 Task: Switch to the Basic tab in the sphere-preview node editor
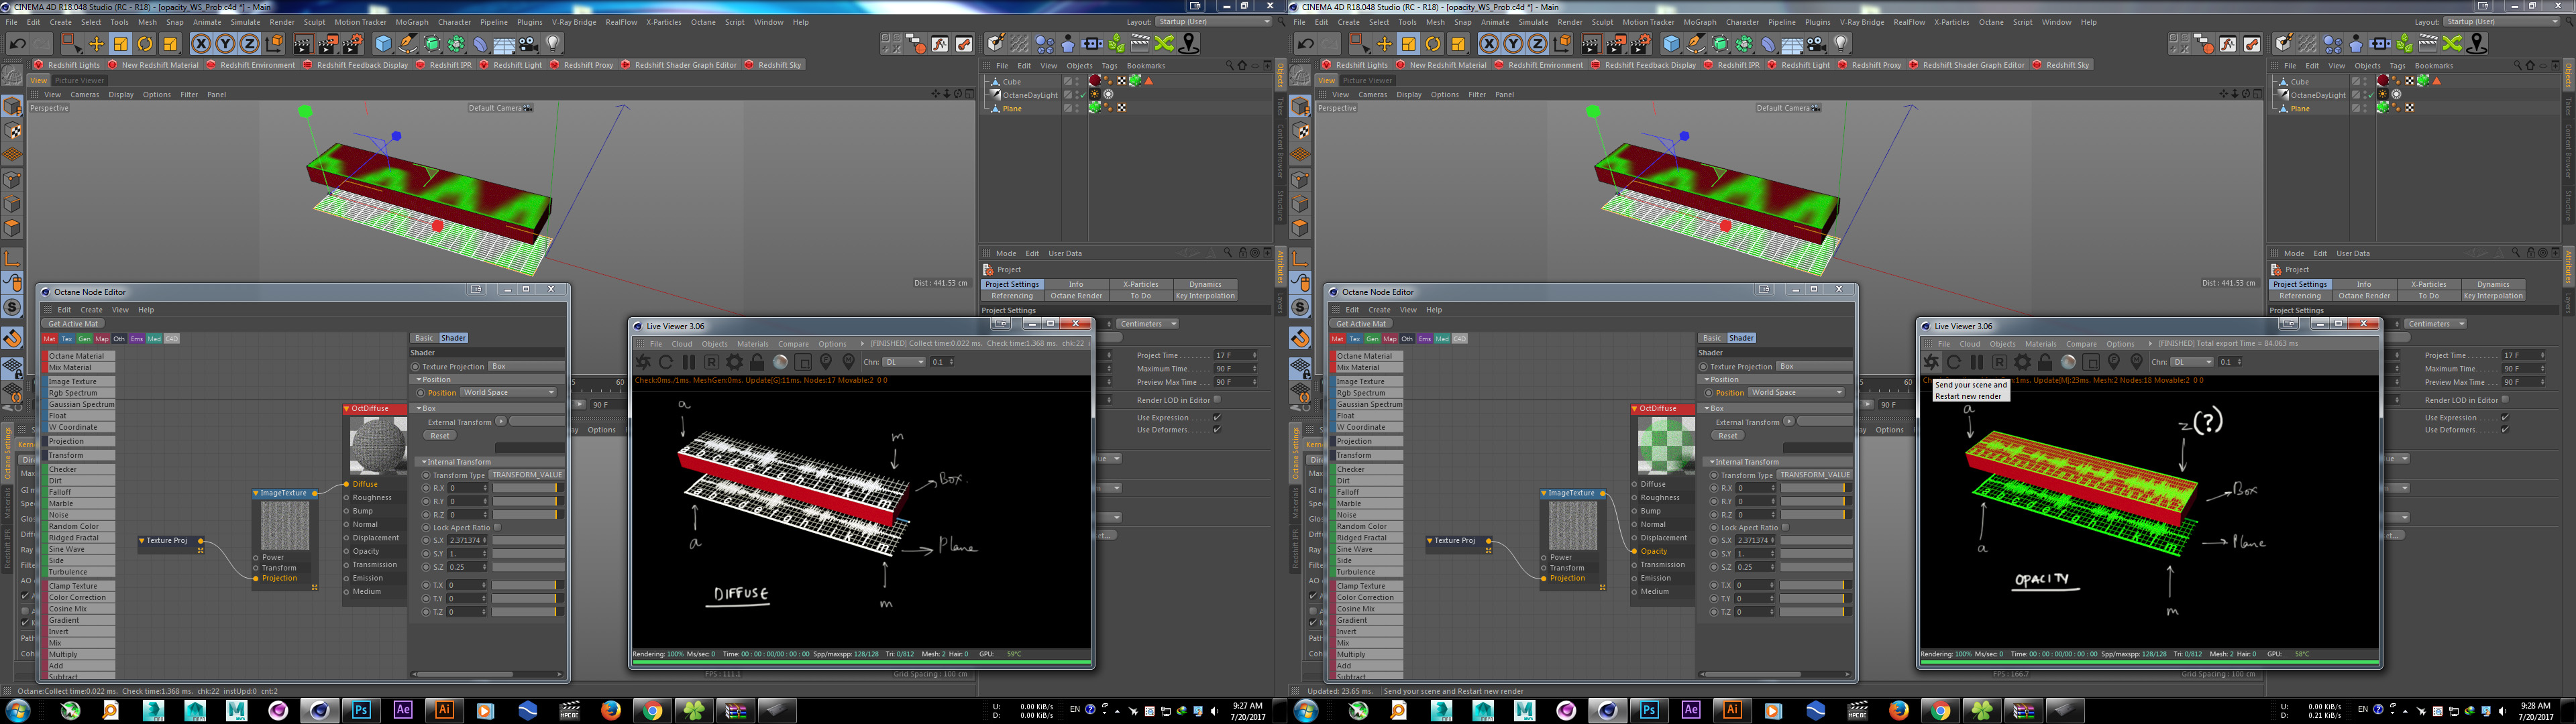(x=424, y=338)
